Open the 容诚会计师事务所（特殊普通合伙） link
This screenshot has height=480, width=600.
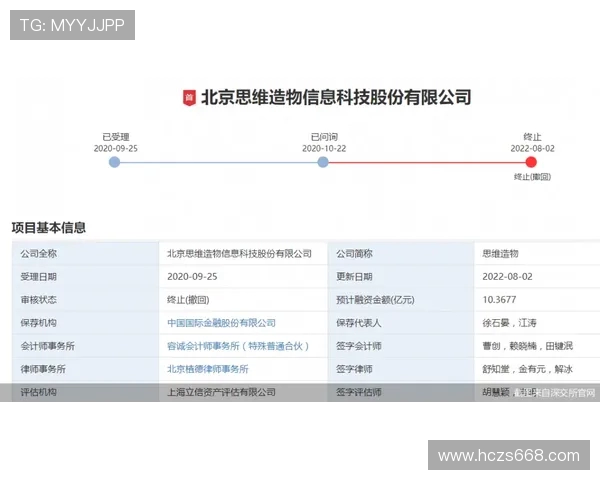click(x=238, y=346)
